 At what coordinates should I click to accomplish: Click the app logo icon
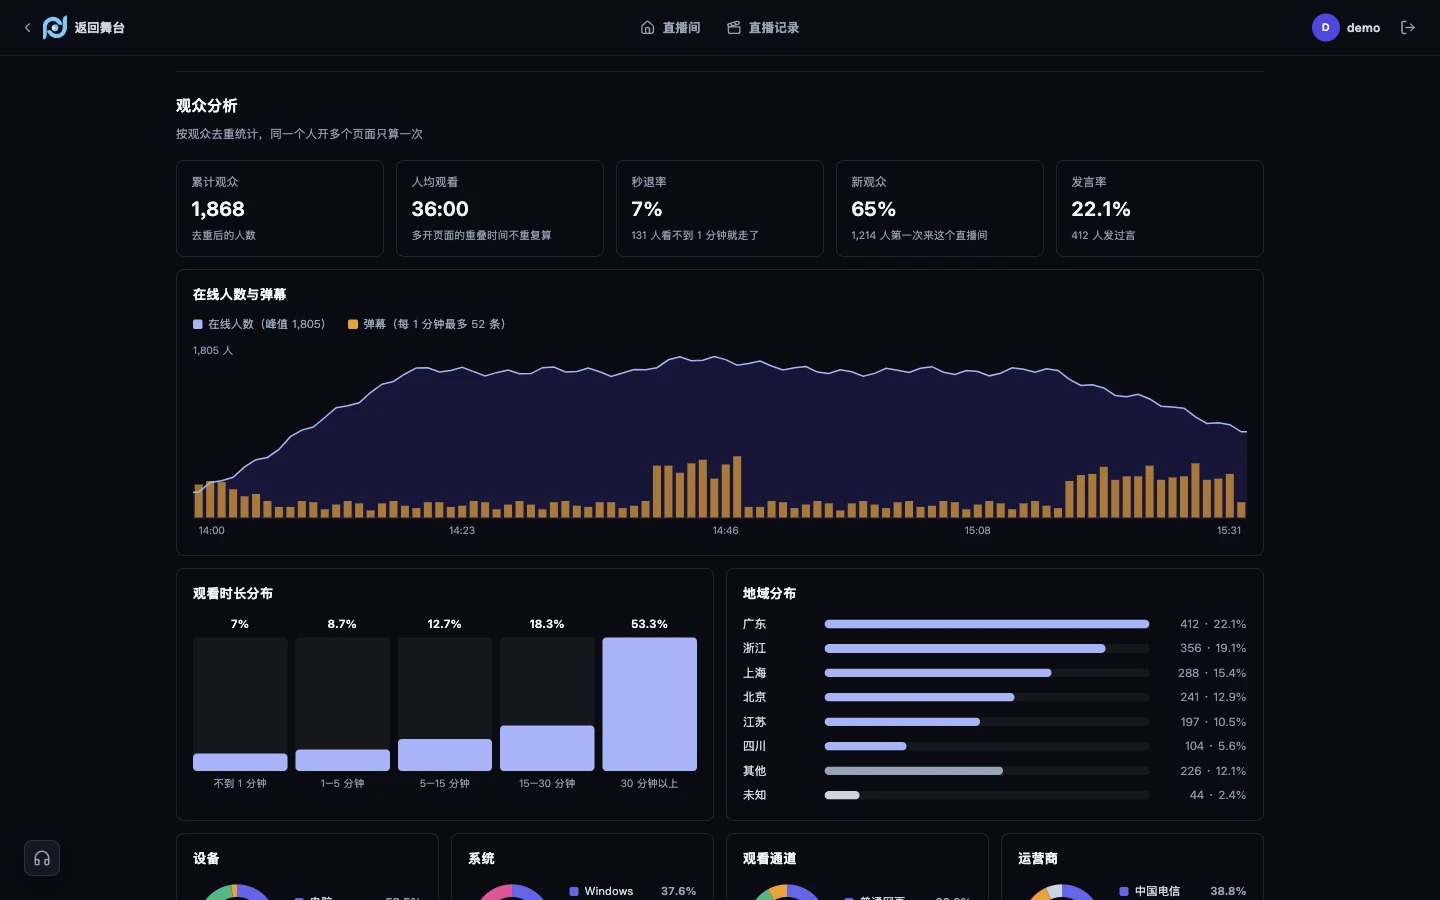55,28
